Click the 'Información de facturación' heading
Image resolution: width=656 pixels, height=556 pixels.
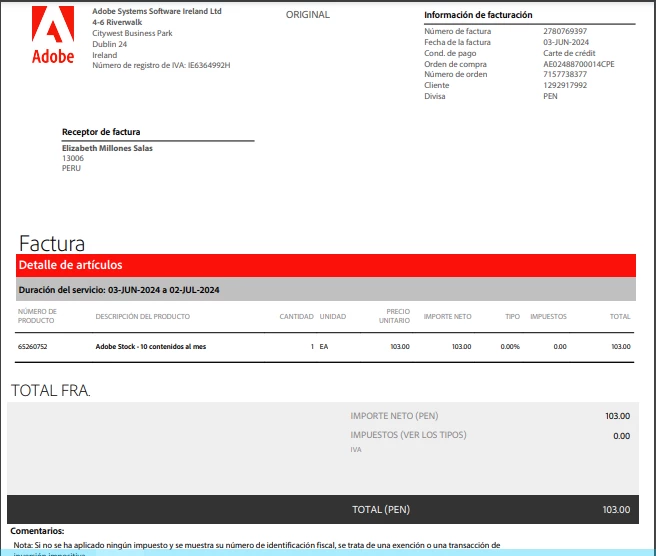[478, 15]
